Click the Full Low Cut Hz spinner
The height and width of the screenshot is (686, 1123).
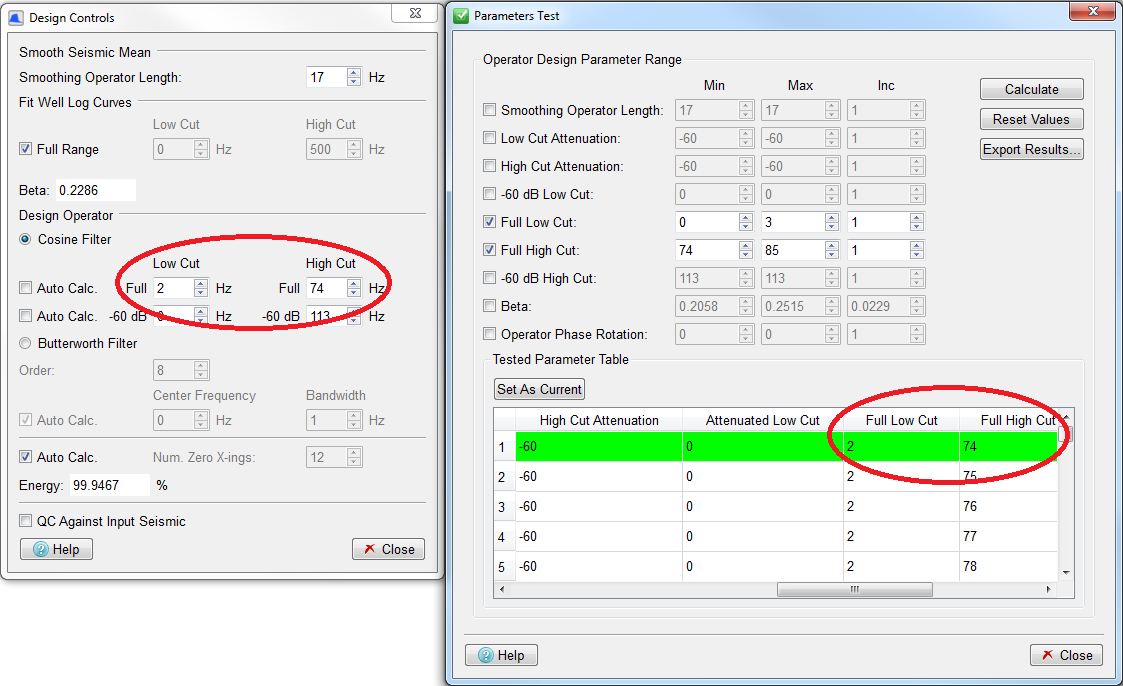click(201, 288)
